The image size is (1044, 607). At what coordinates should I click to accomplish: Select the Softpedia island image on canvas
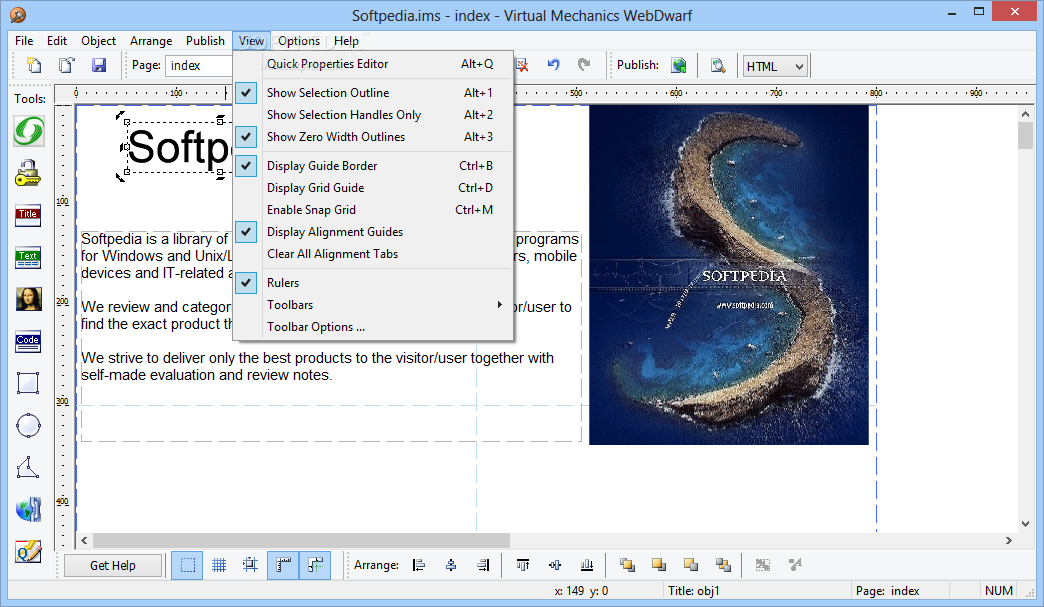pyautogui.click(x=728, y=275)
